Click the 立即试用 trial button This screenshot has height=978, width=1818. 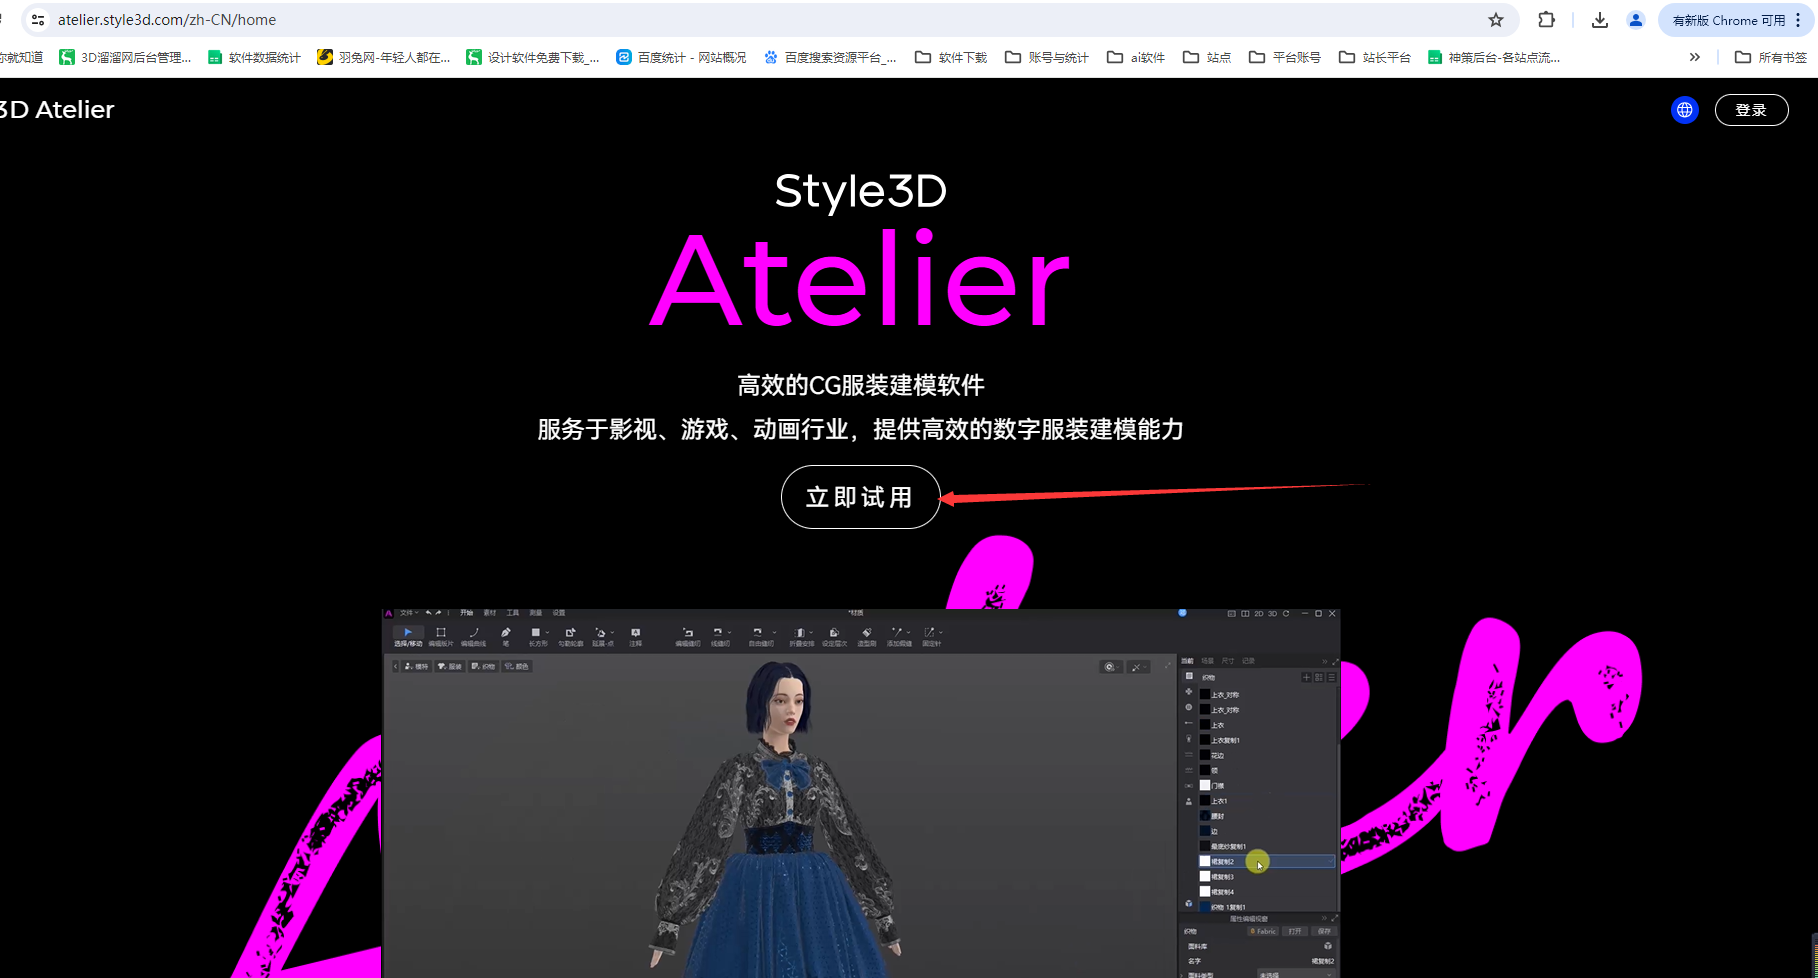[860, 496]
